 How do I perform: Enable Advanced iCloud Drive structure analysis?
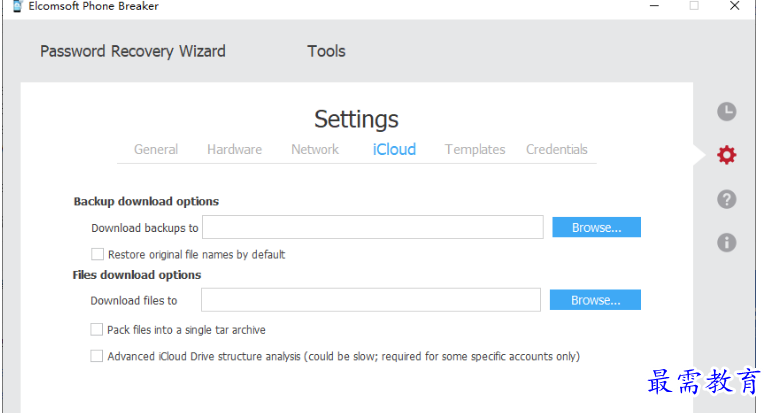point(97,356)
